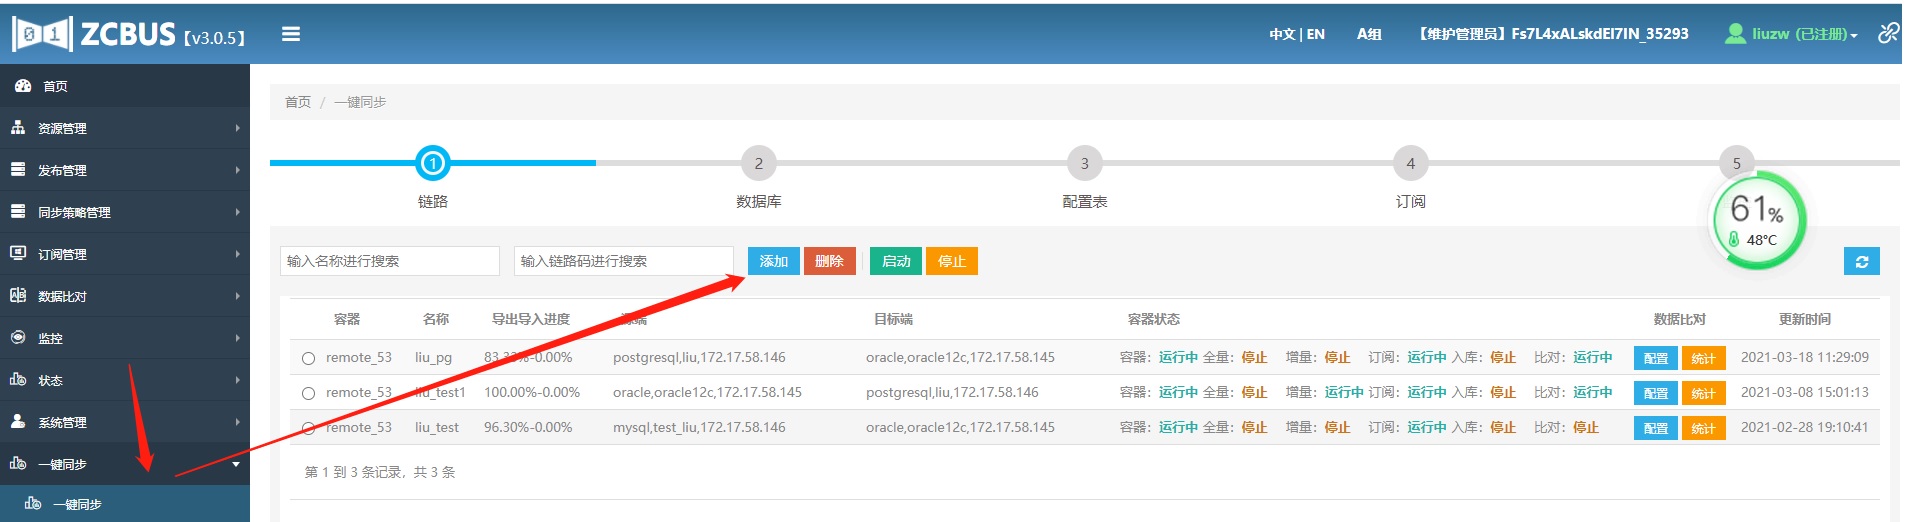Click the hamburger menu toggle icon
This screenshot has height=522, width=1909.
click(291, 34)
